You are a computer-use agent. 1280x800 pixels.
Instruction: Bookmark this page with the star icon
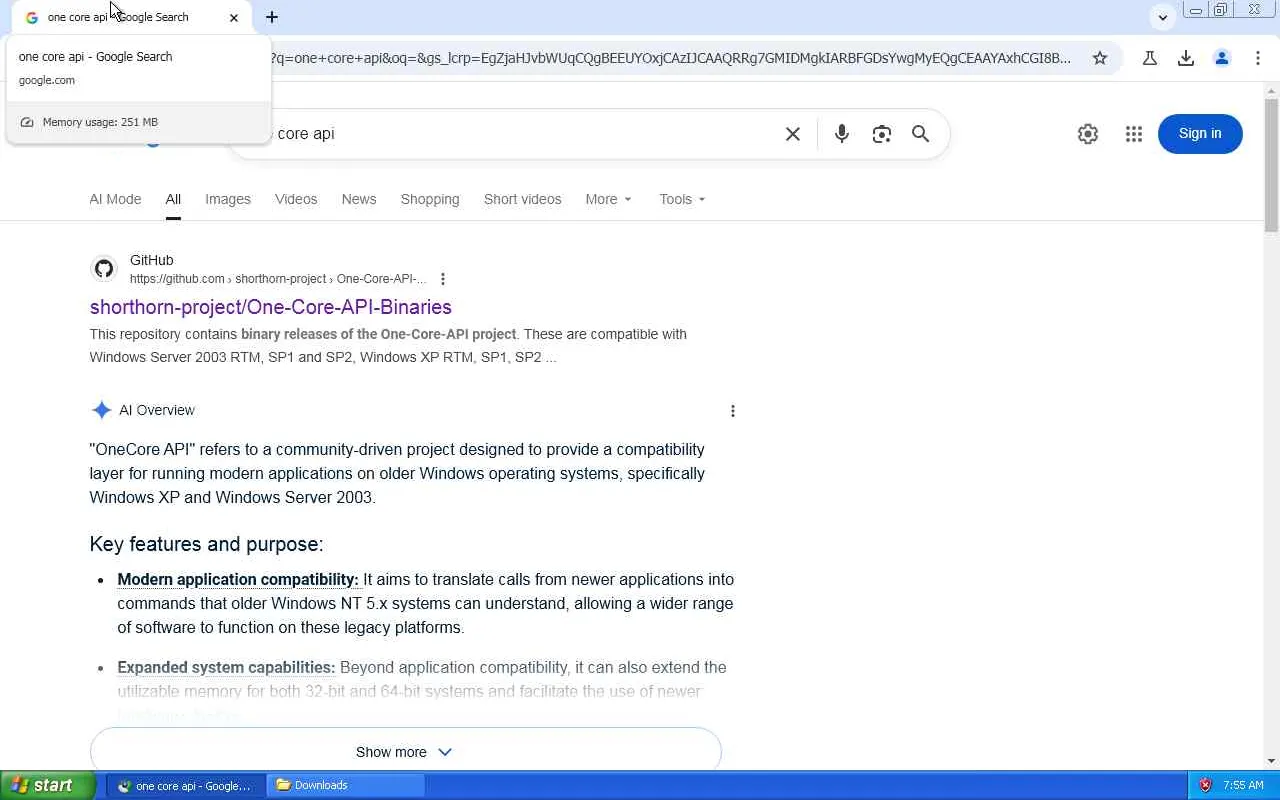click(x=1100, y=58)
